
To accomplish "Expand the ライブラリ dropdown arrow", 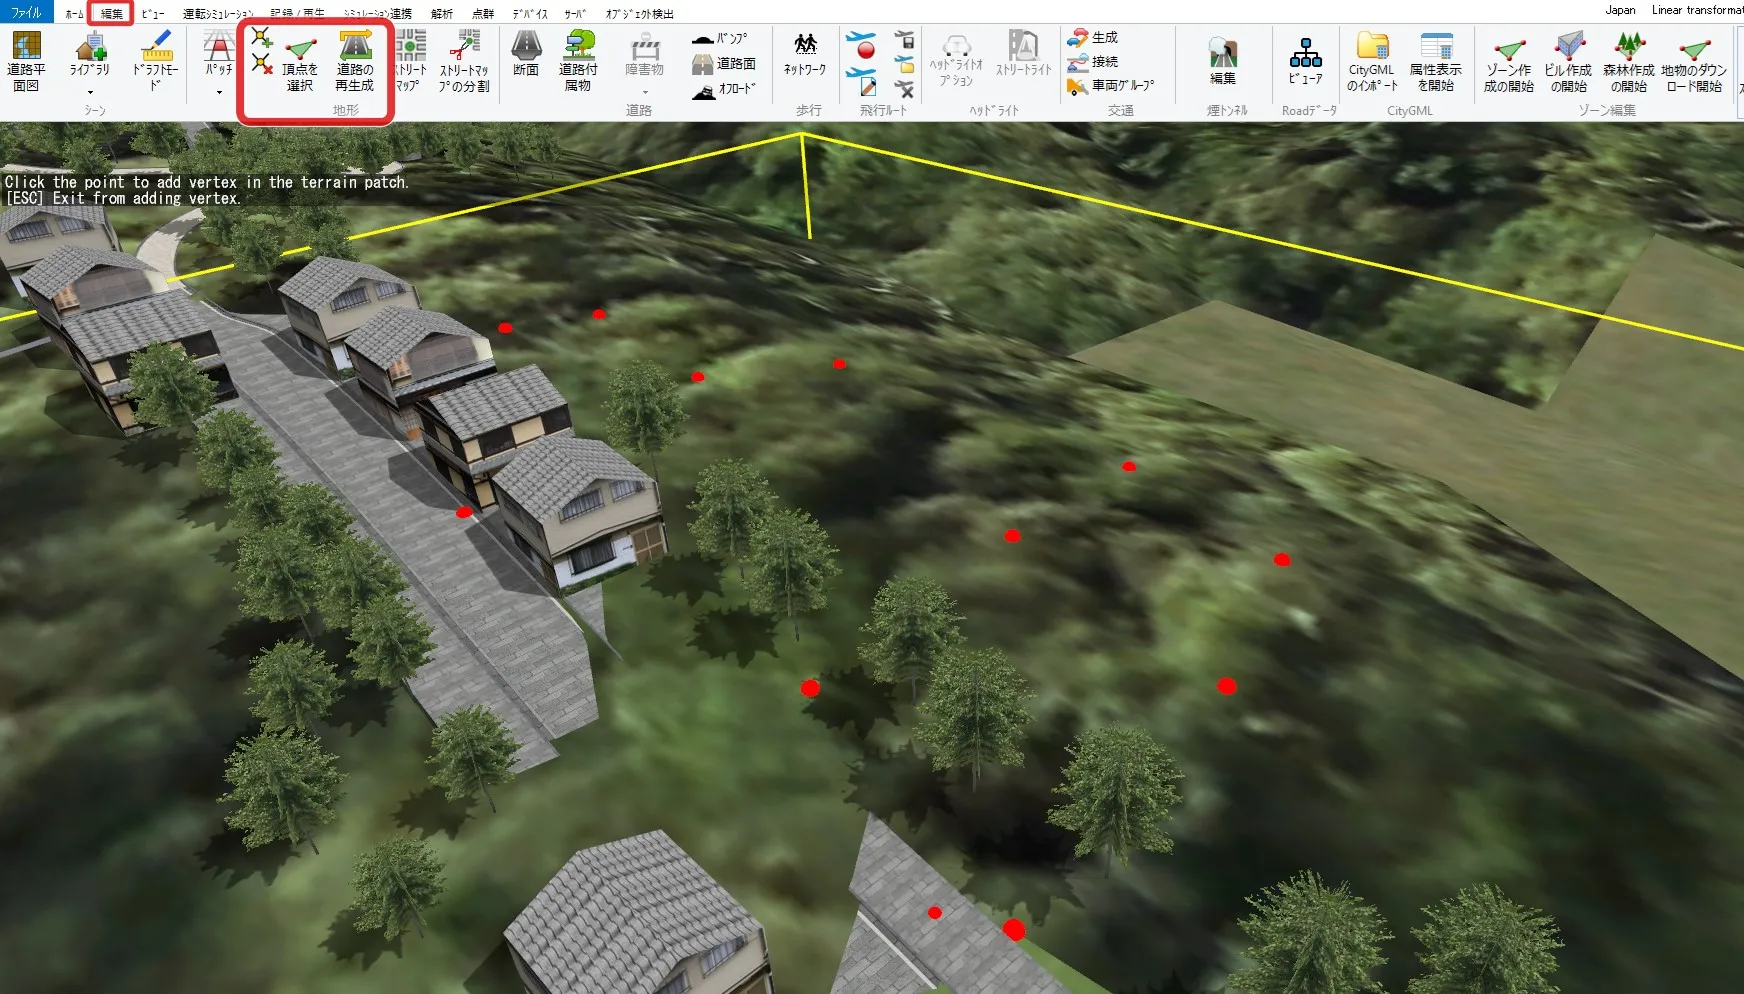I will (90, 93).
